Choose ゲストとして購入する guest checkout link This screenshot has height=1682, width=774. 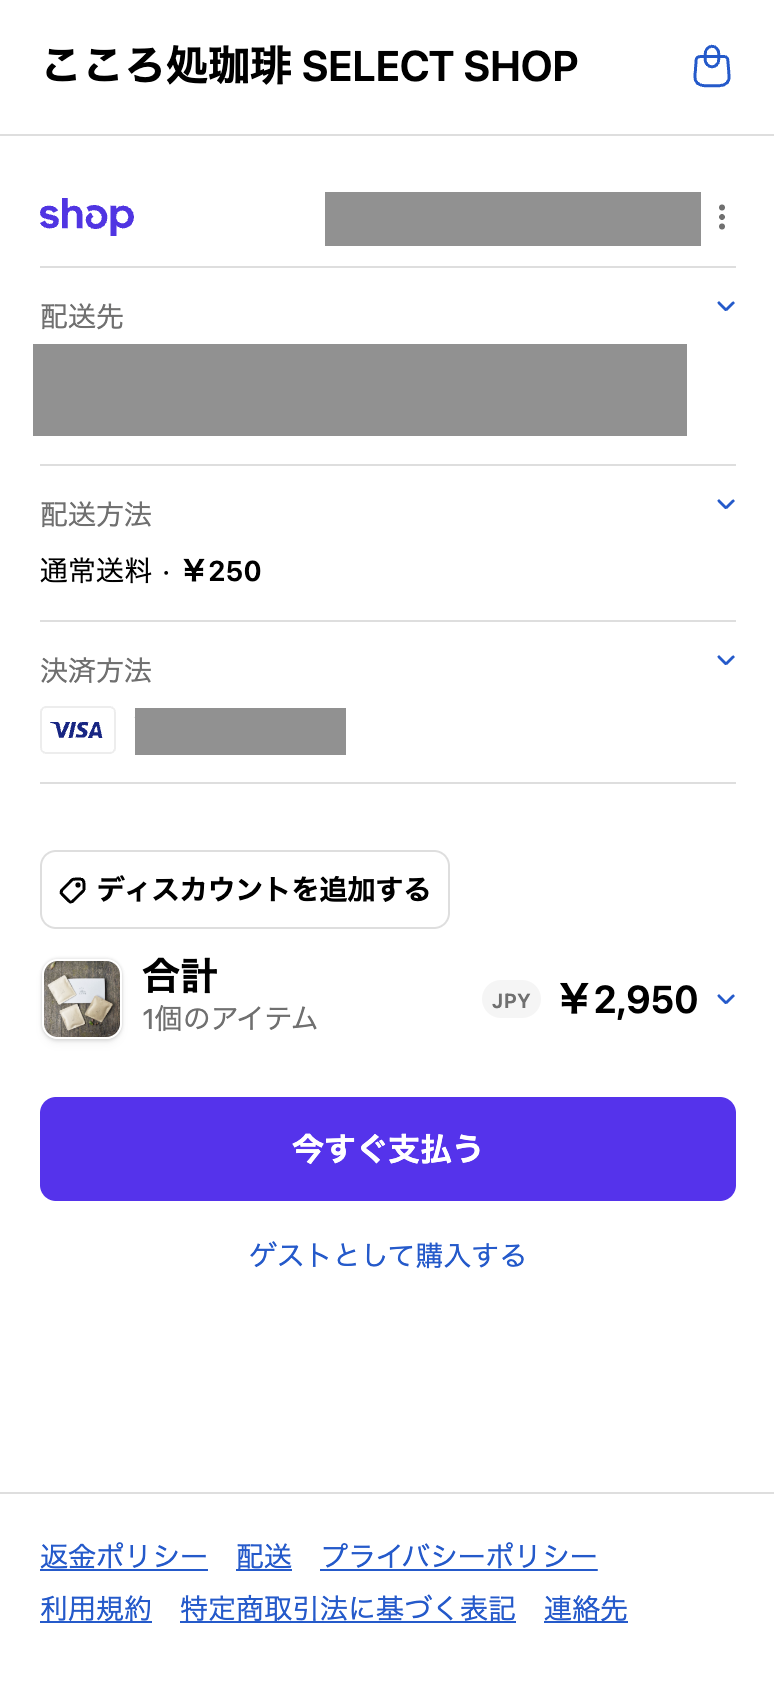click(x=388, y=1255)
